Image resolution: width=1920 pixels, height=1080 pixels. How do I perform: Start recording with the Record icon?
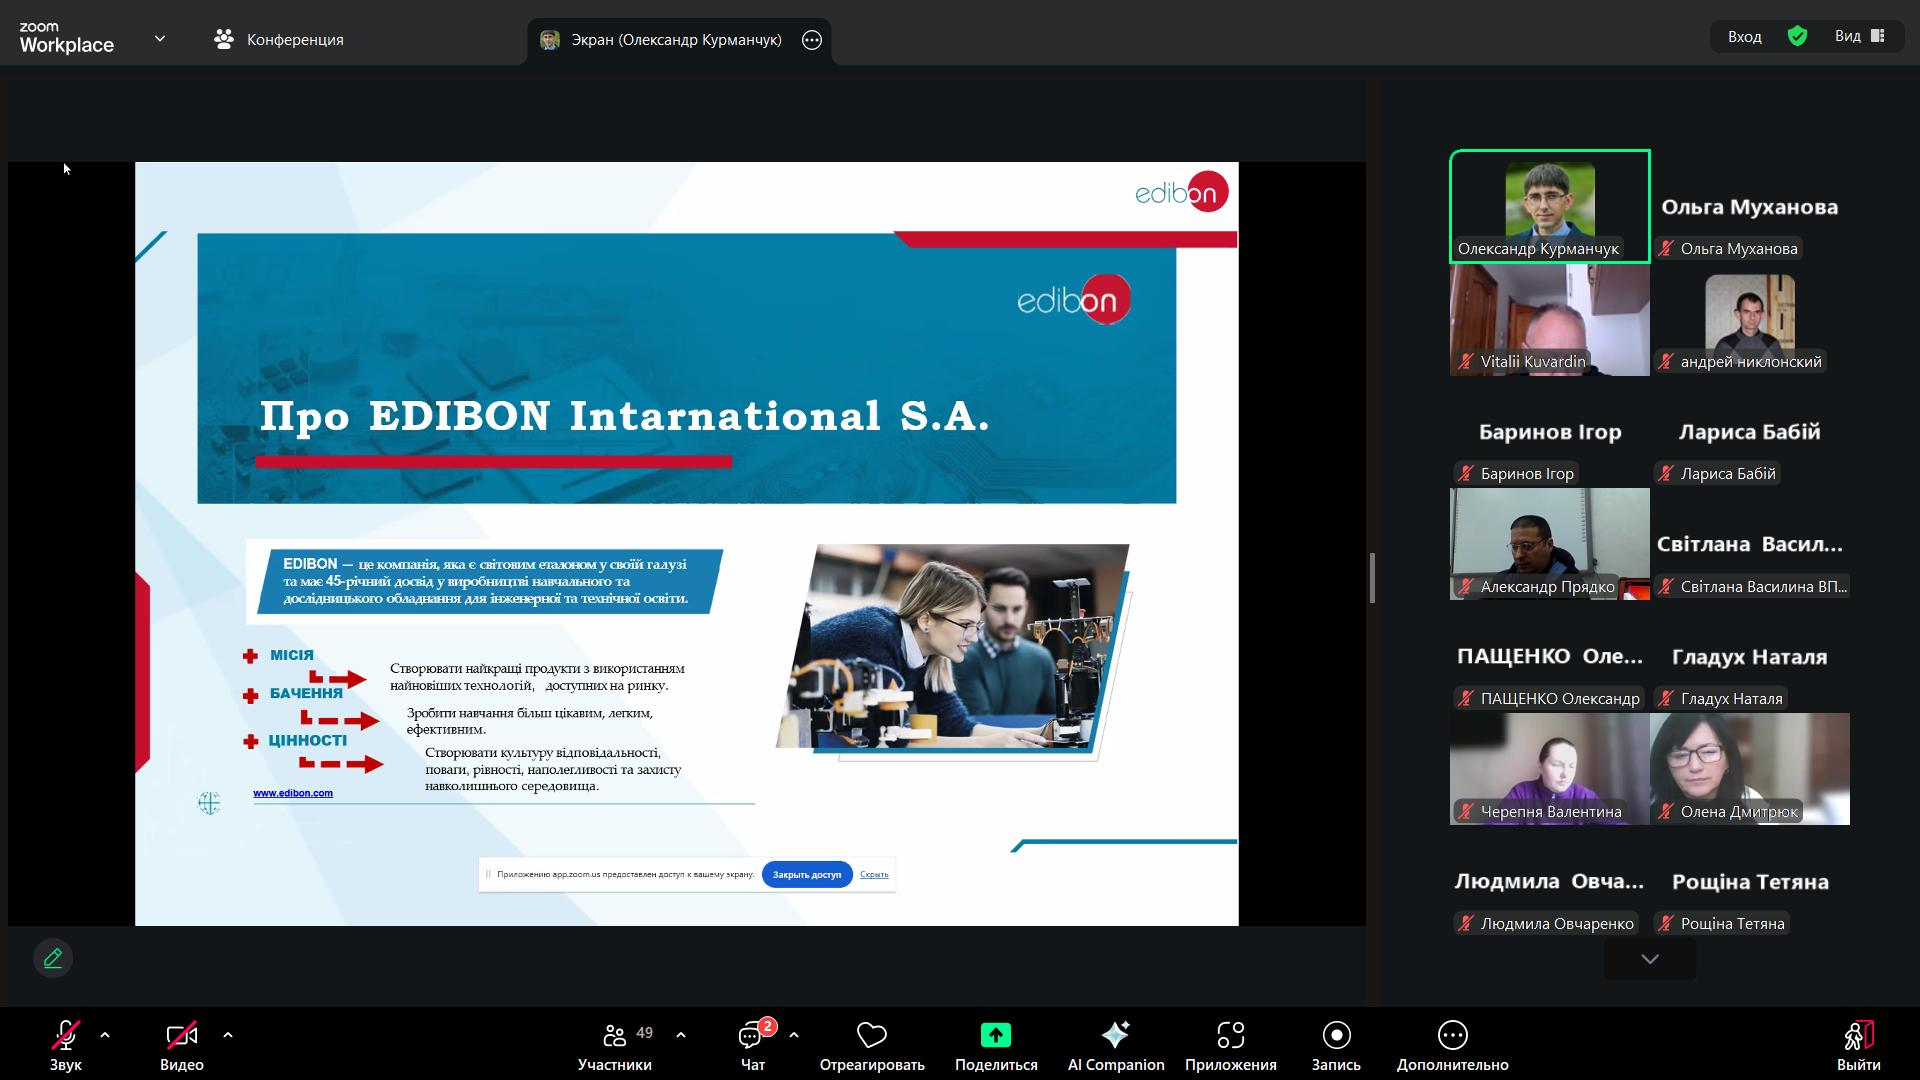[1336, 1035]
